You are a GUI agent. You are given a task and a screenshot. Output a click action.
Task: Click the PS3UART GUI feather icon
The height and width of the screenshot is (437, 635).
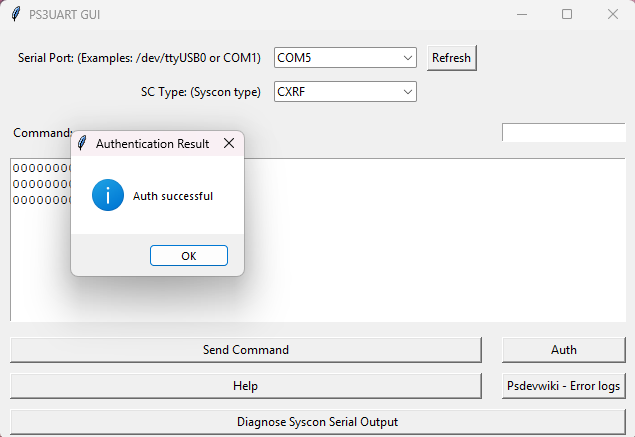[15, 15]
